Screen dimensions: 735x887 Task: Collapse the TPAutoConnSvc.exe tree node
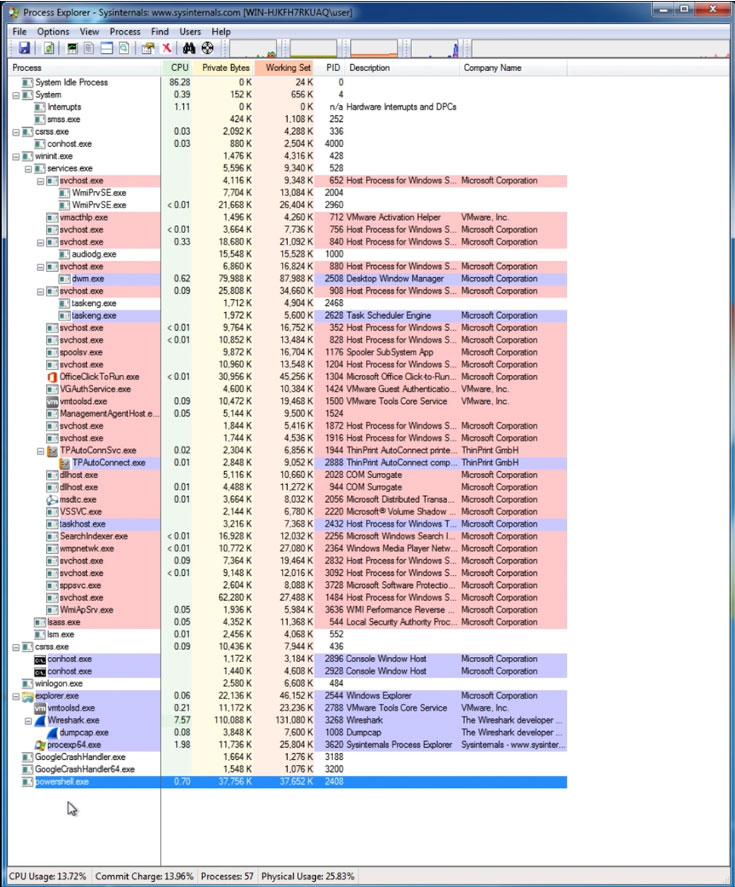pyautogui.click(x=40, y=451)
